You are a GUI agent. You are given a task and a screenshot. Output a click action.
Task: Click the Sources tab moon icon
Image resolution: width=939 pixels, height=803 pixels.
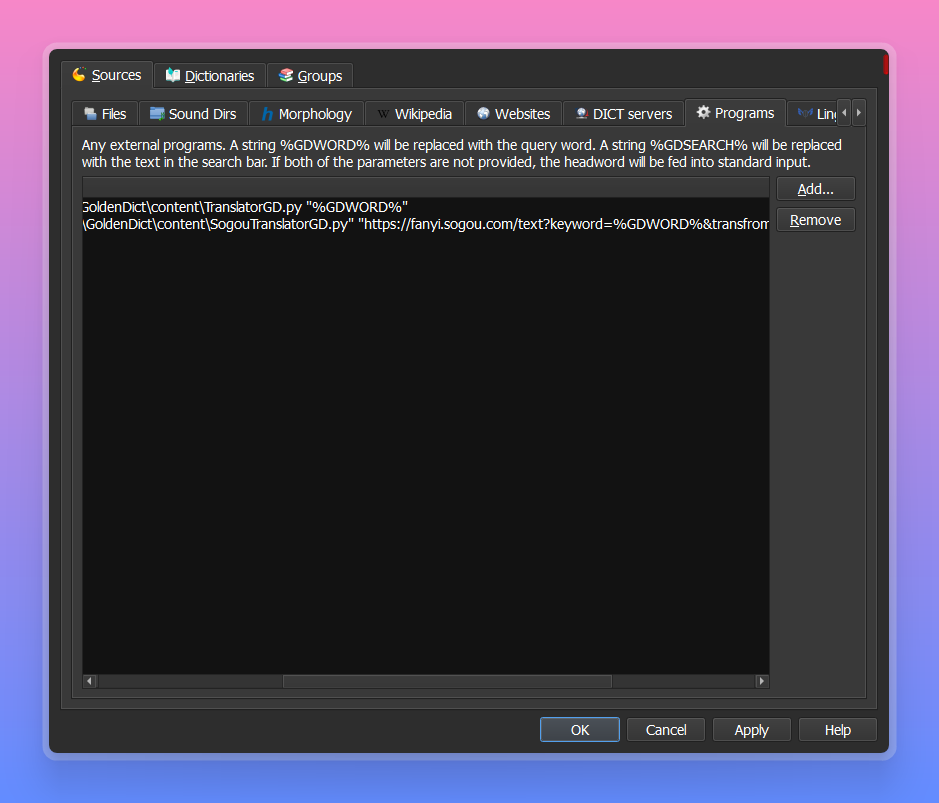(x=79, y=74)
